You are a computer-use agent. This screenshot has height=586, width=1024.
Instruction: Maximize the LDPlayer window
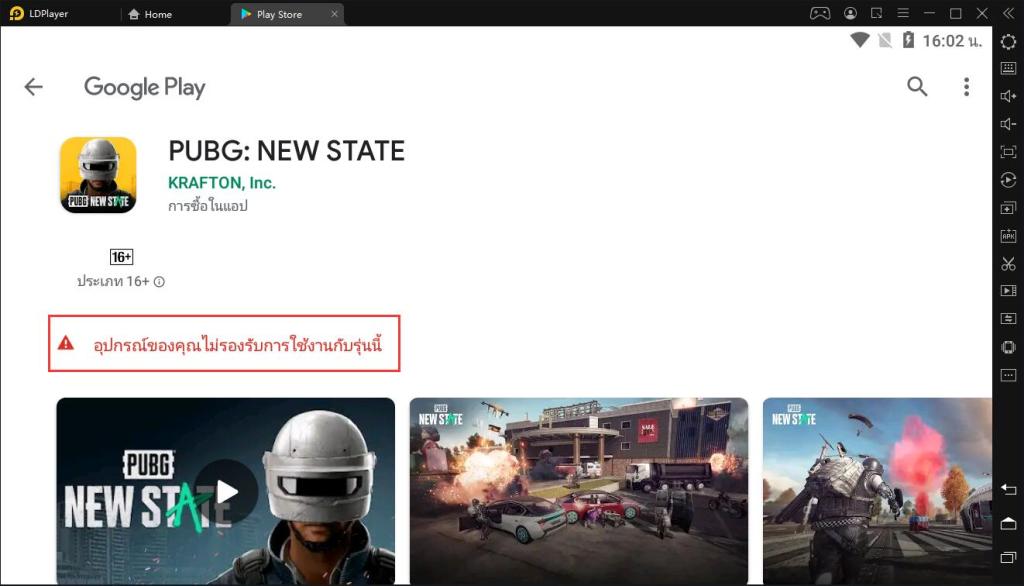coord(955,13)
